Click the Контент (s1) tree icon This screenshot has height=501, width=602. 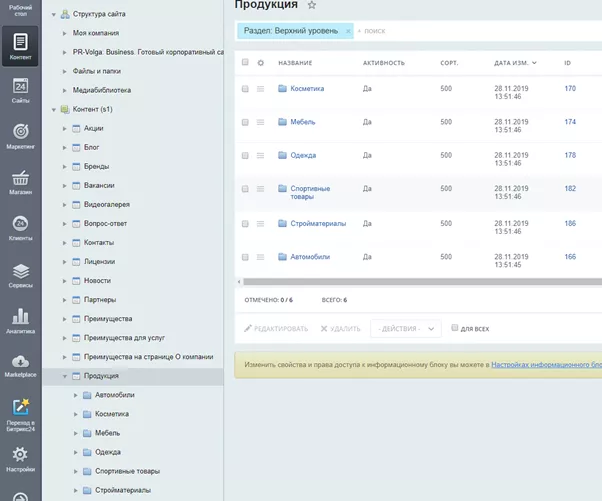(65, 109)
